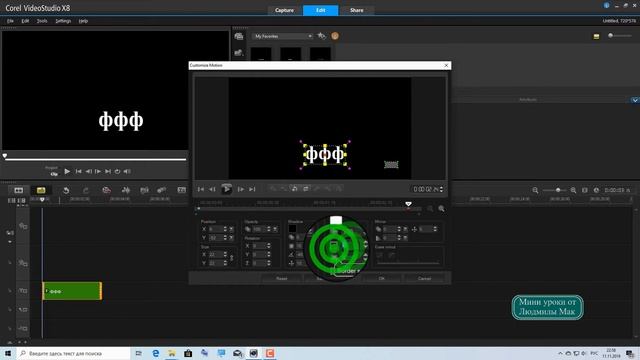Close the Customize Motion dialog
The image size is (640, 360).
coord(446,65)
